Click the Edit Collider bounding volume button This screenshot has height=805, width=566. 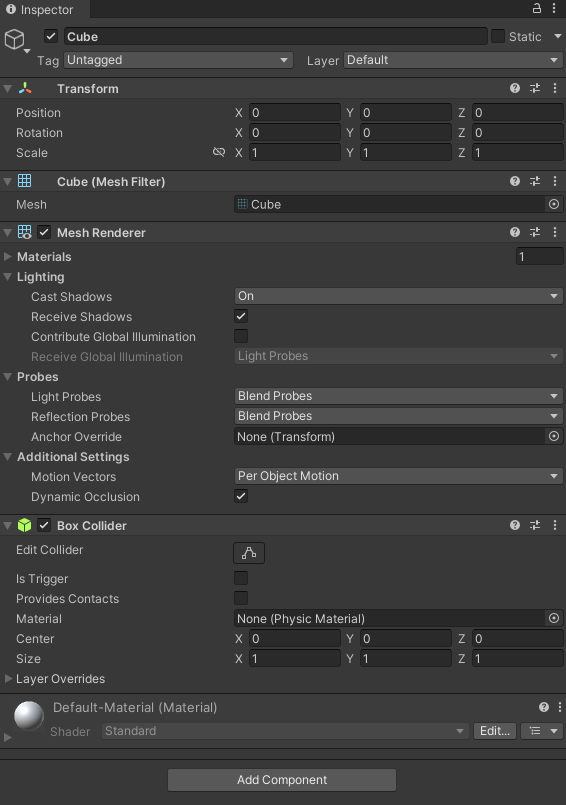[x=249, y=553]
